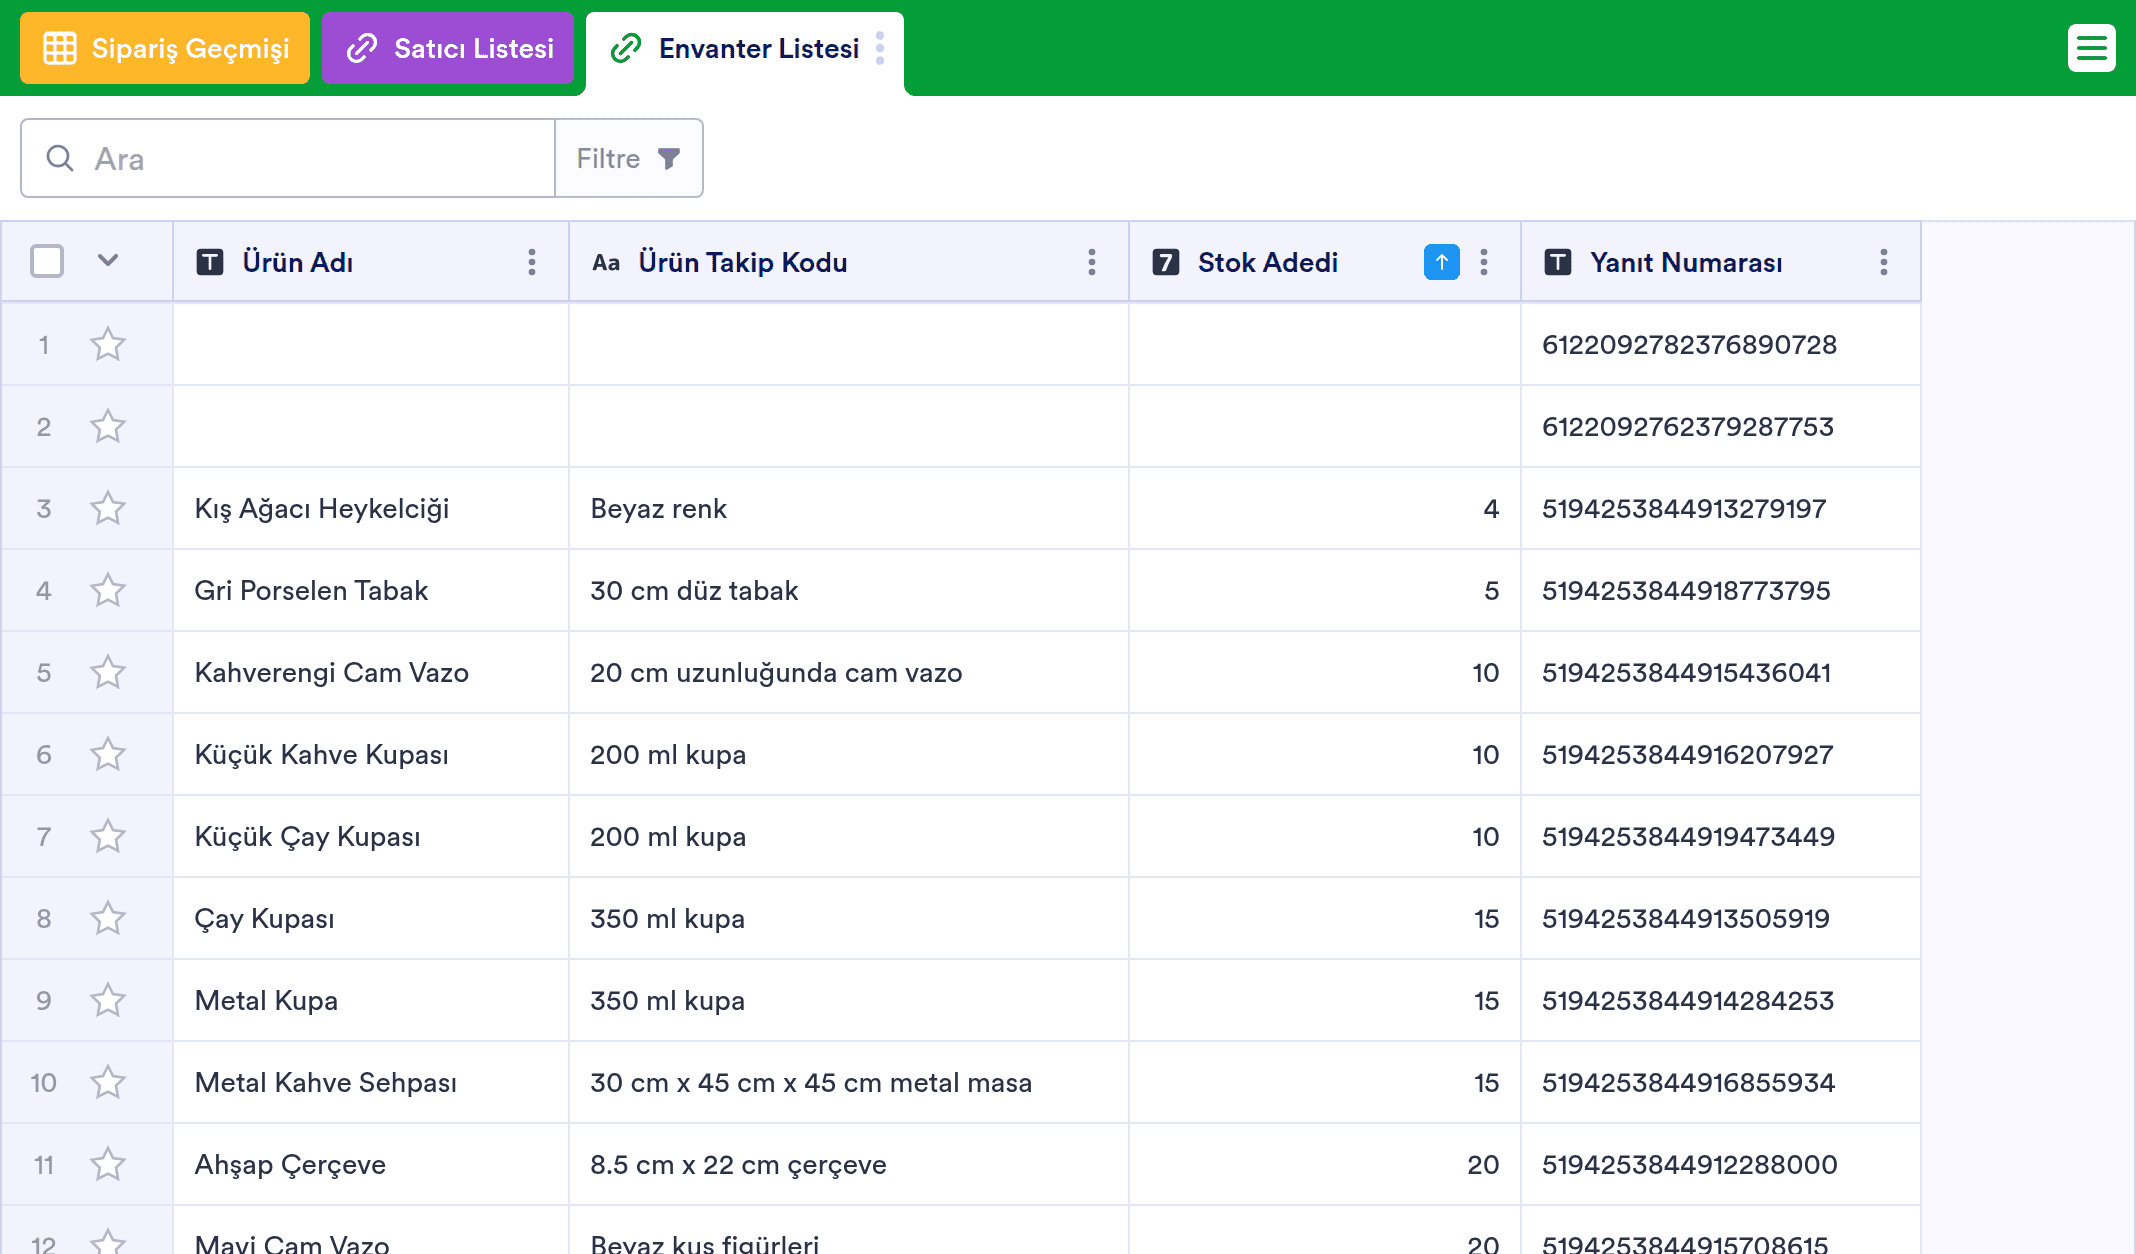Open Ürün Adı column options menu
Image resolution: width=2136 pixels, height=1254 pixels.
point(532,262)
